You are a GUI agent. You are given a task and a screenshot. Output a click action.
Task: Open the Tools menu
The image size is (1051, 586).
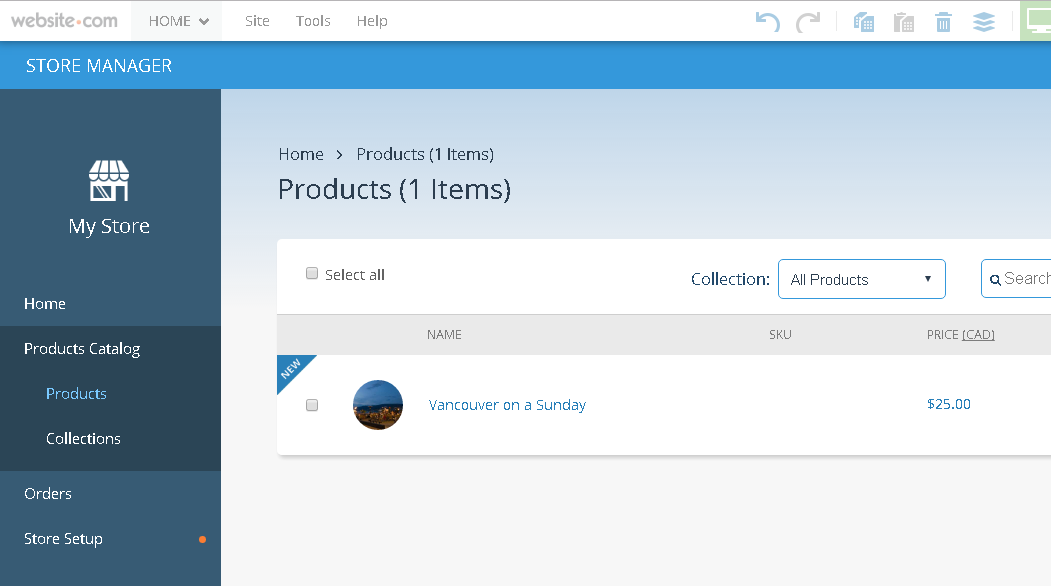point(313,21)
